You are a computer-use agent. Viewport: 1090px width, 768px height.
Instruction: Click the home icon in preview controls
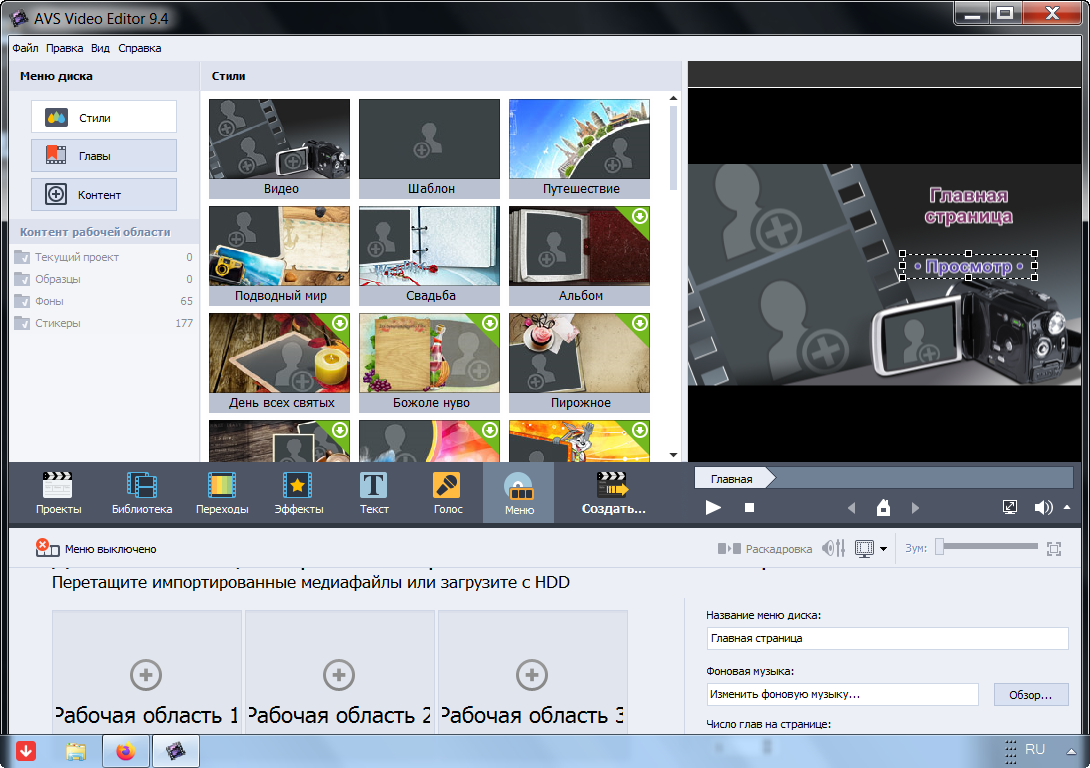point(883,508)
